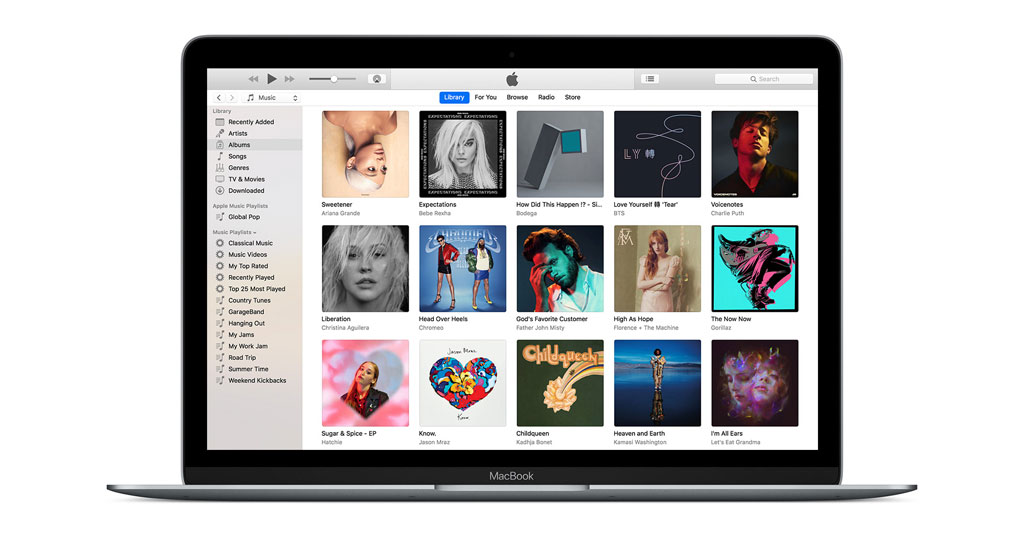Screen dimensions: 1024x535
Task: Click the Kamasi Washington artist name
Action: (x=640, y=442)
